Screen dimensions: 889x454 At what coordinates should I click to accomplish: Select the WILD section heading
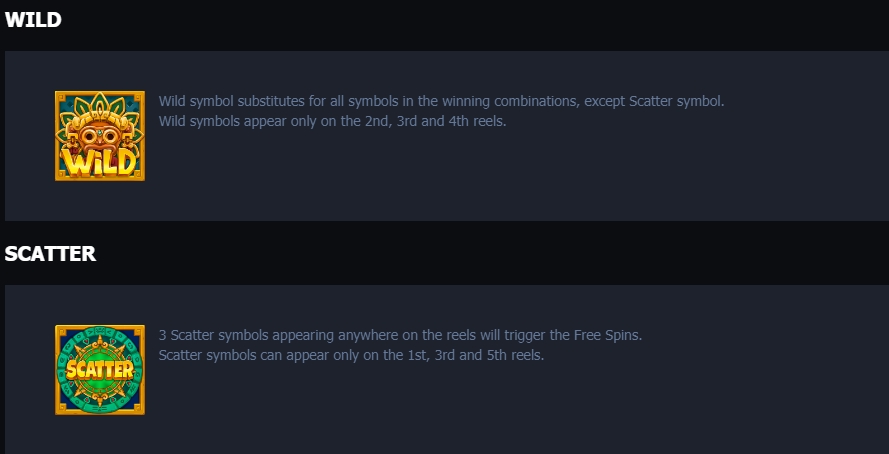[33, 20]
